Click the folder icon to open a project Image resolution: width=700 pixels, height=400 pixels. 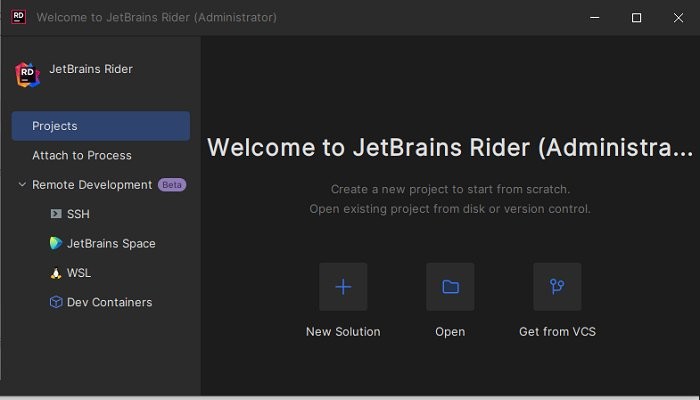[x=450, y=287]
